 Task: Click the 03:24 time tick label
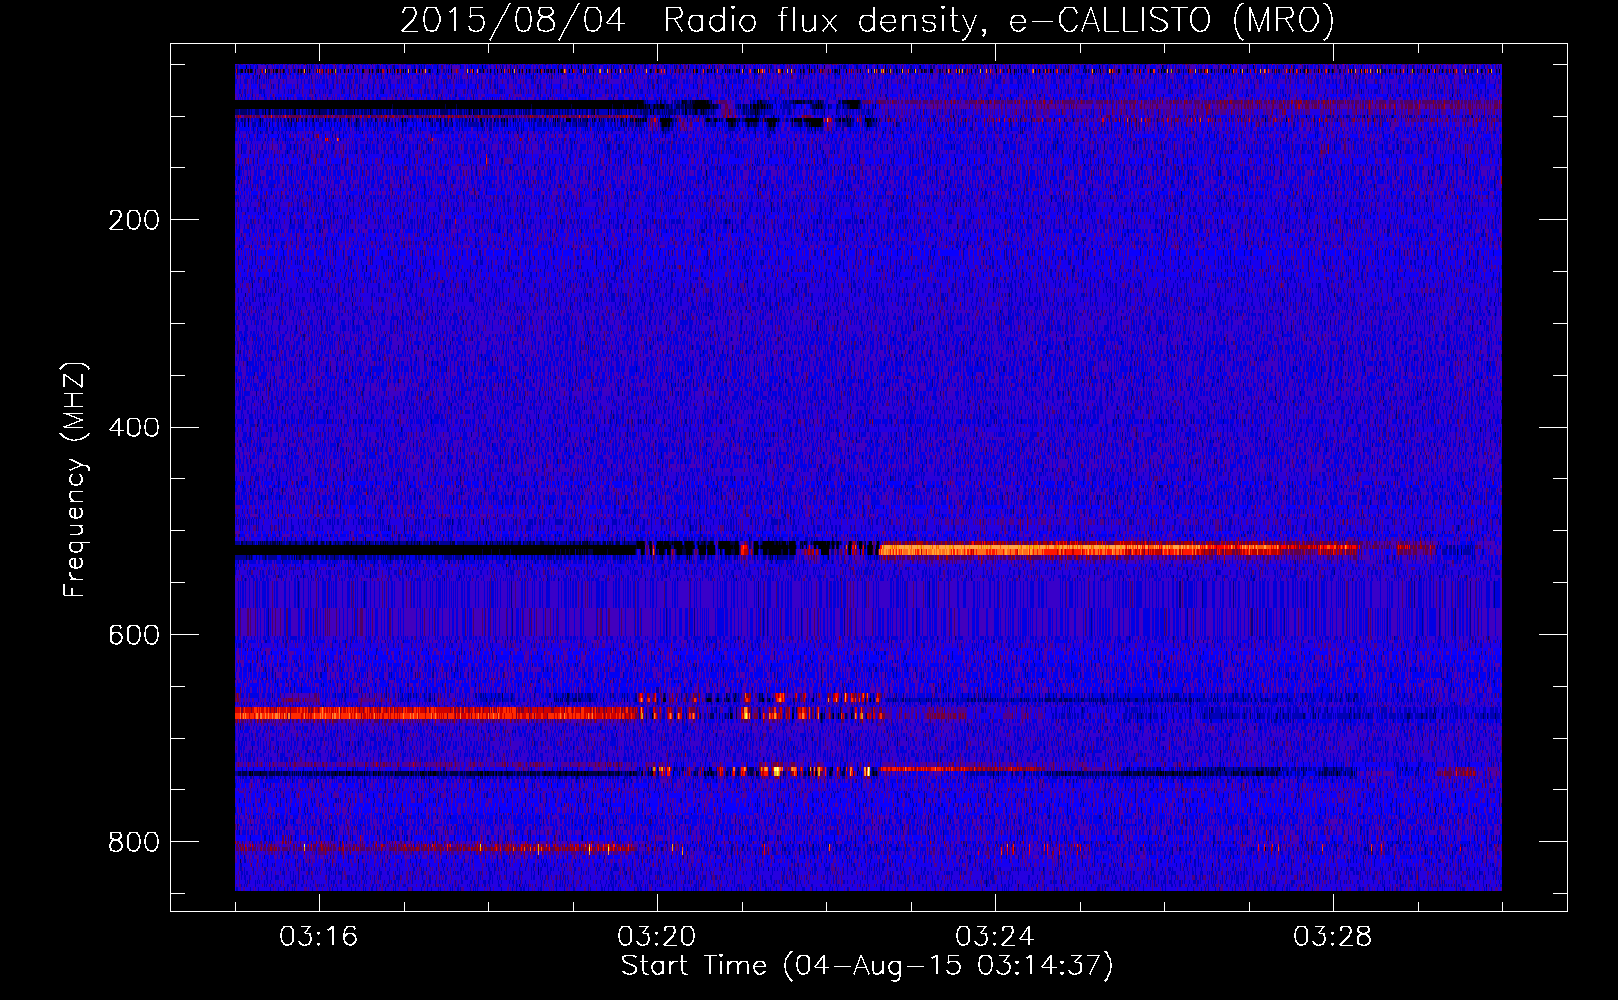(x=994, y=937)
